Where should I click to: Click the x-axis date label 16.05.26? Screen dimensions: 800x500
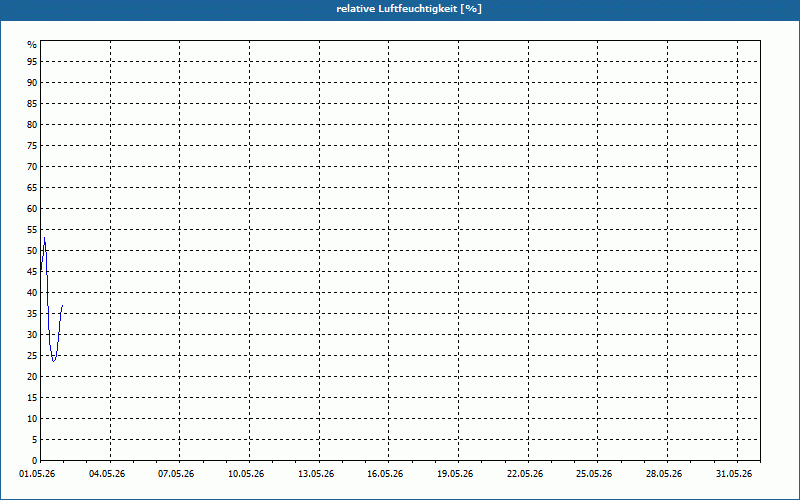click(x=385, y=474)
